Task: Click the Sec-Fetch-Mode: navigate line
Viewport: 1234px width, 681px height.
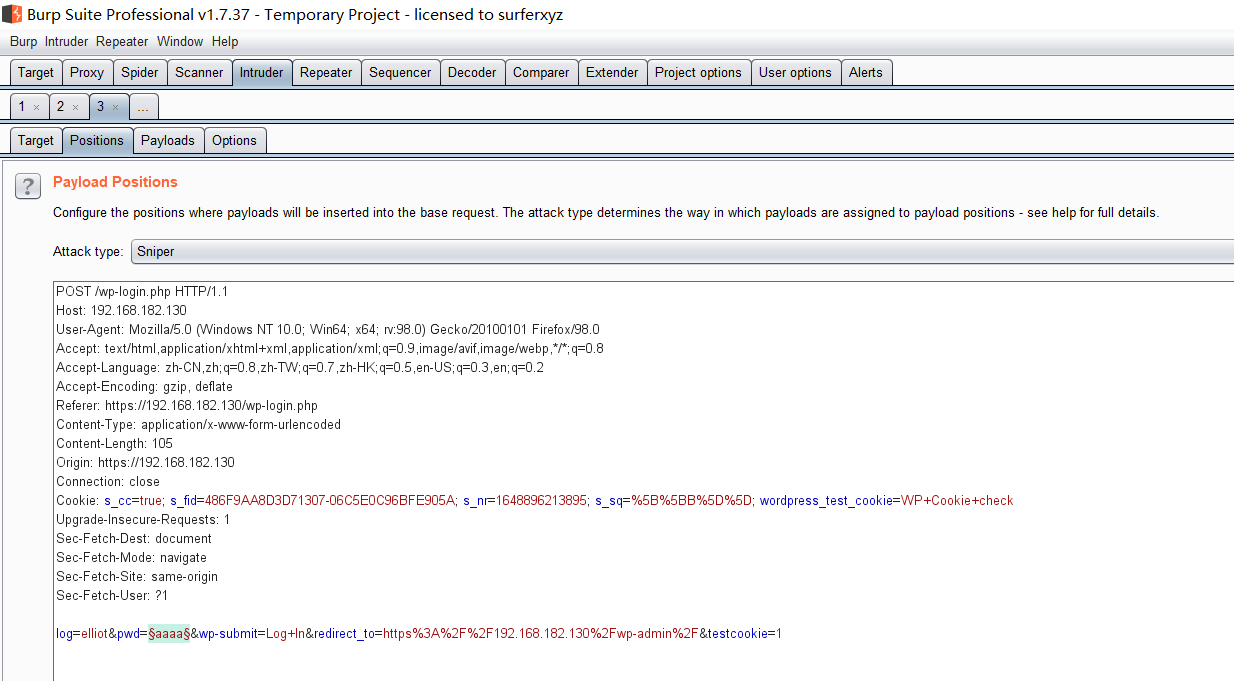Action: pos(131,557)
